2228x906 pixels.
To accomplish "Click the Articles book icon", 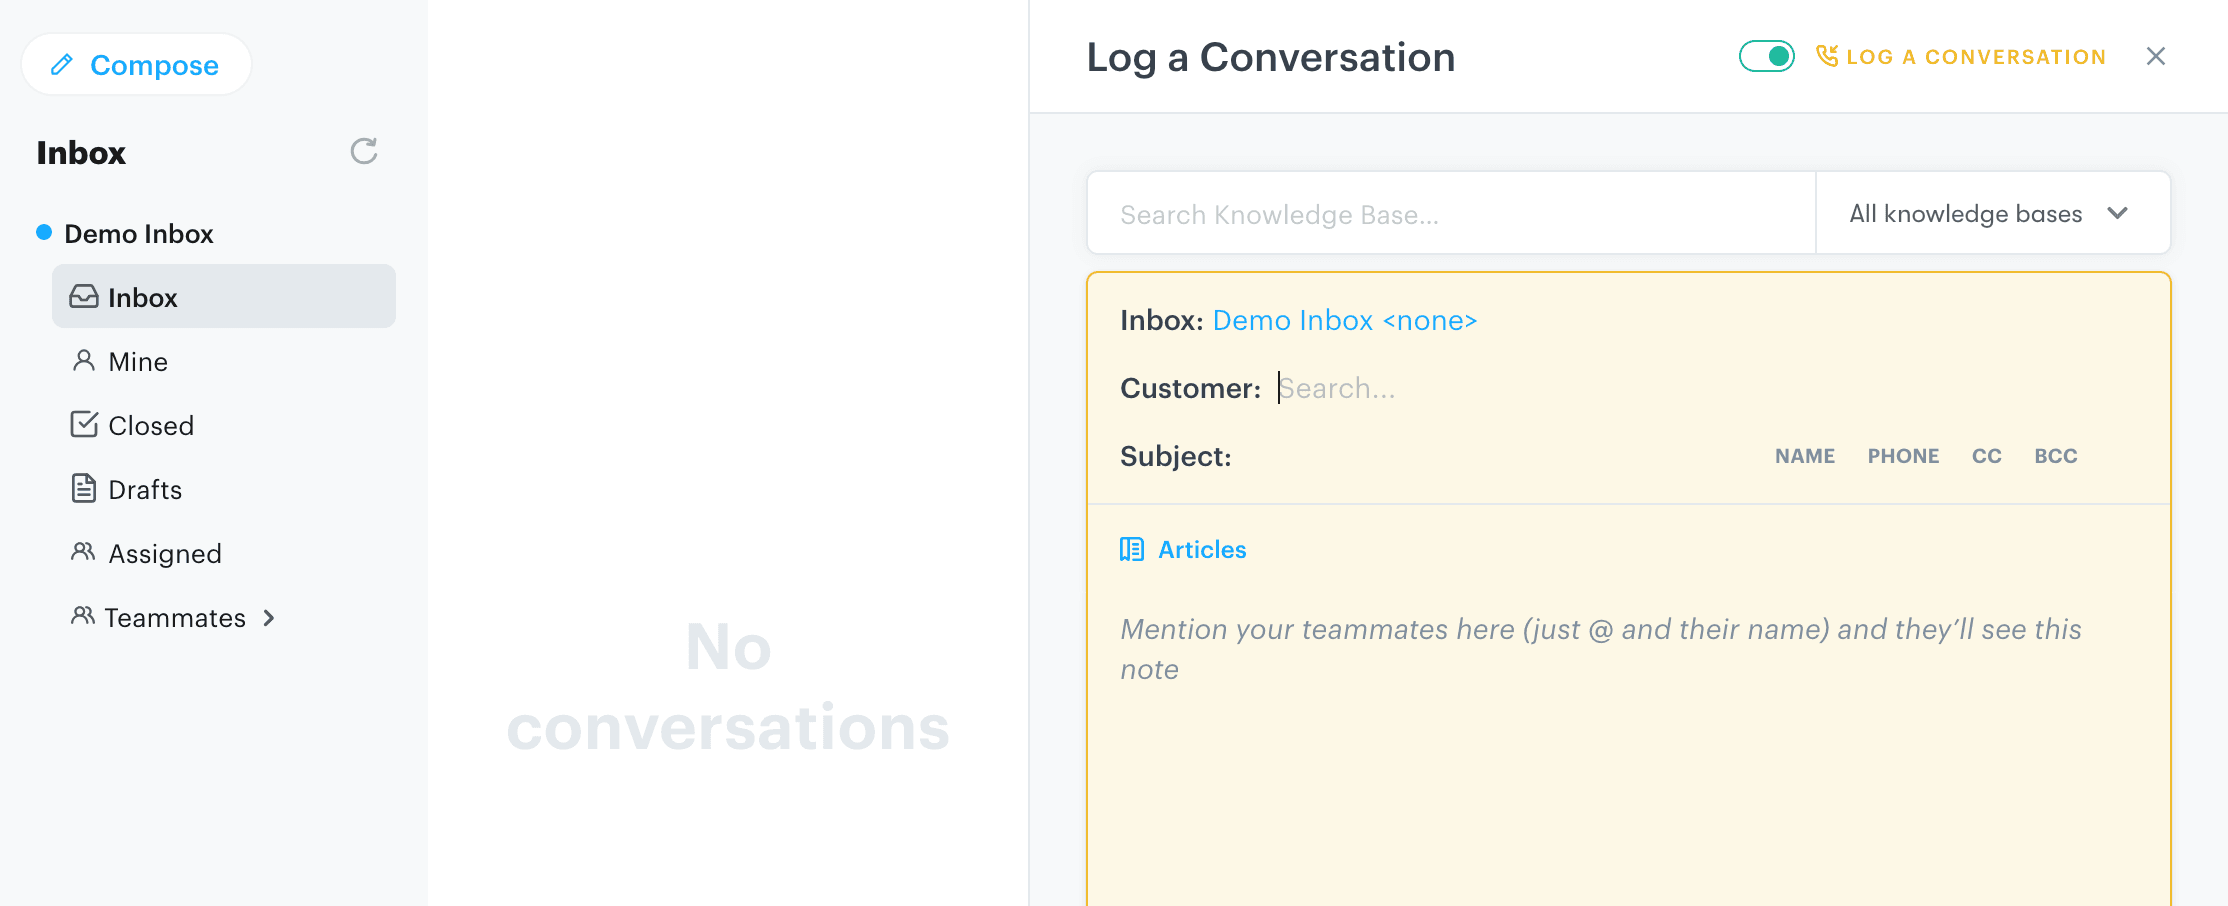I will tap(1131, 549).
